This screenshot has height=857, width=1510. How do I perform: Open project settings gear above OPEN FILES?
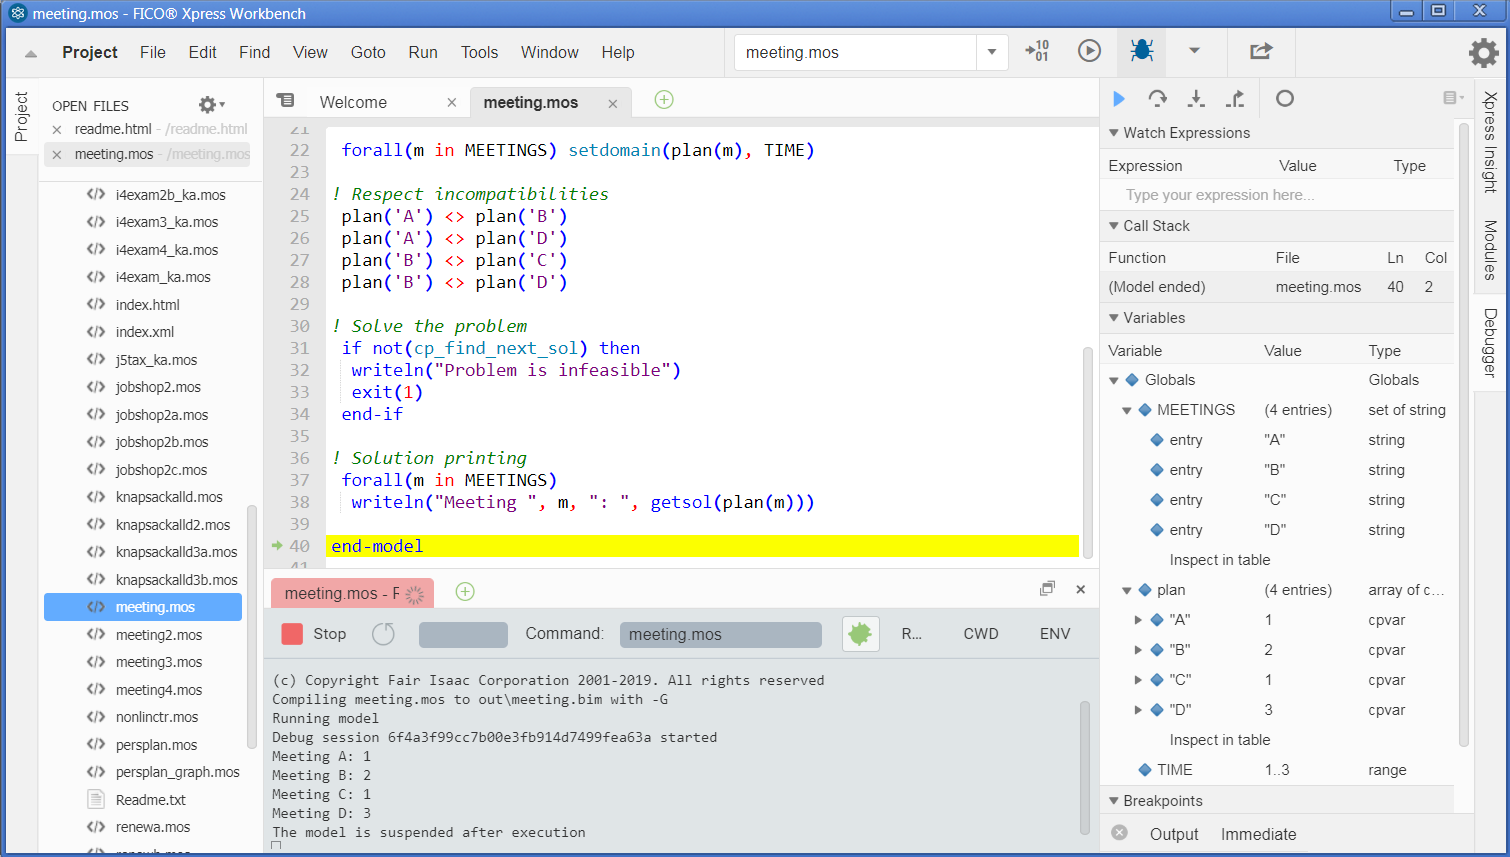tap(207, 104)
